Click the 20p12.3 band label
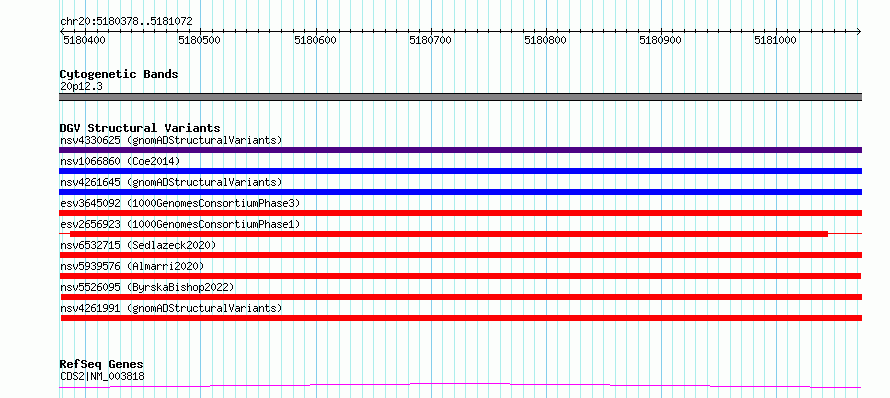This screenshot has width=890, height=398. 81,86
